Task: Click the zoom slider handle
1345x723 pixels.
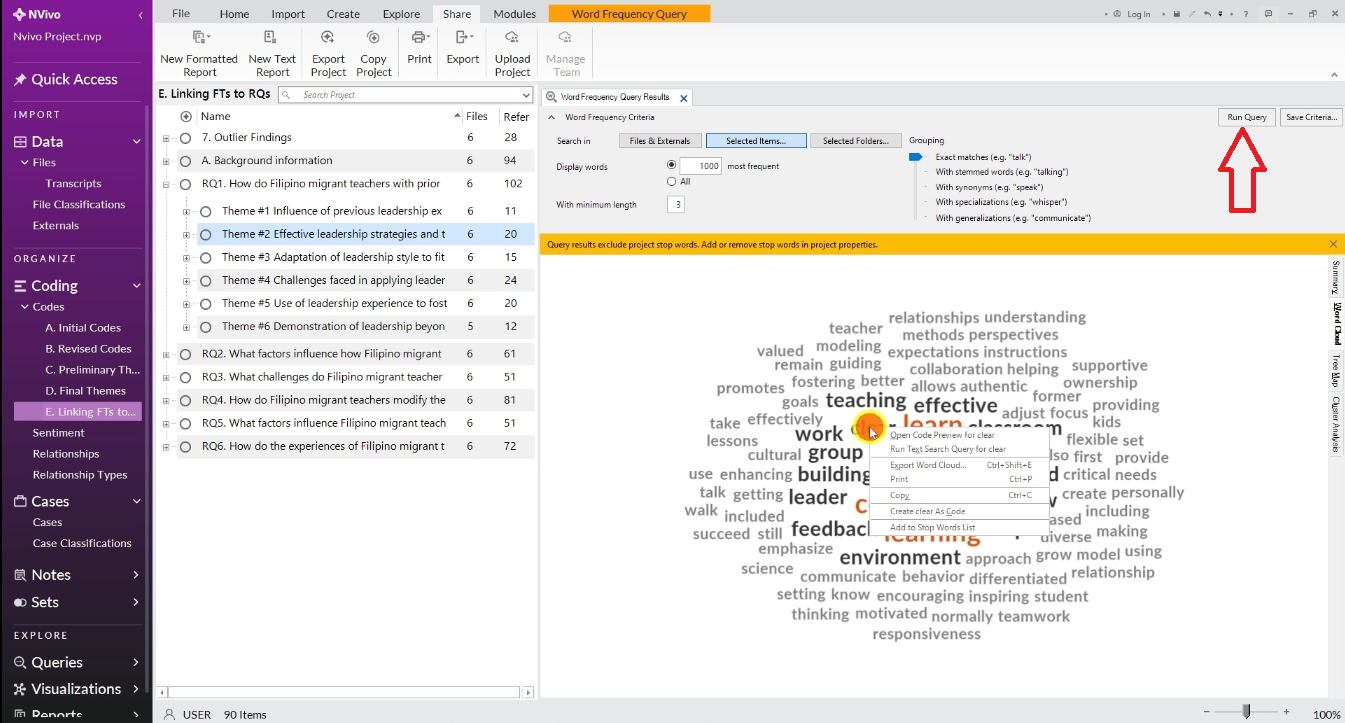Action: tap(1246, 712)
